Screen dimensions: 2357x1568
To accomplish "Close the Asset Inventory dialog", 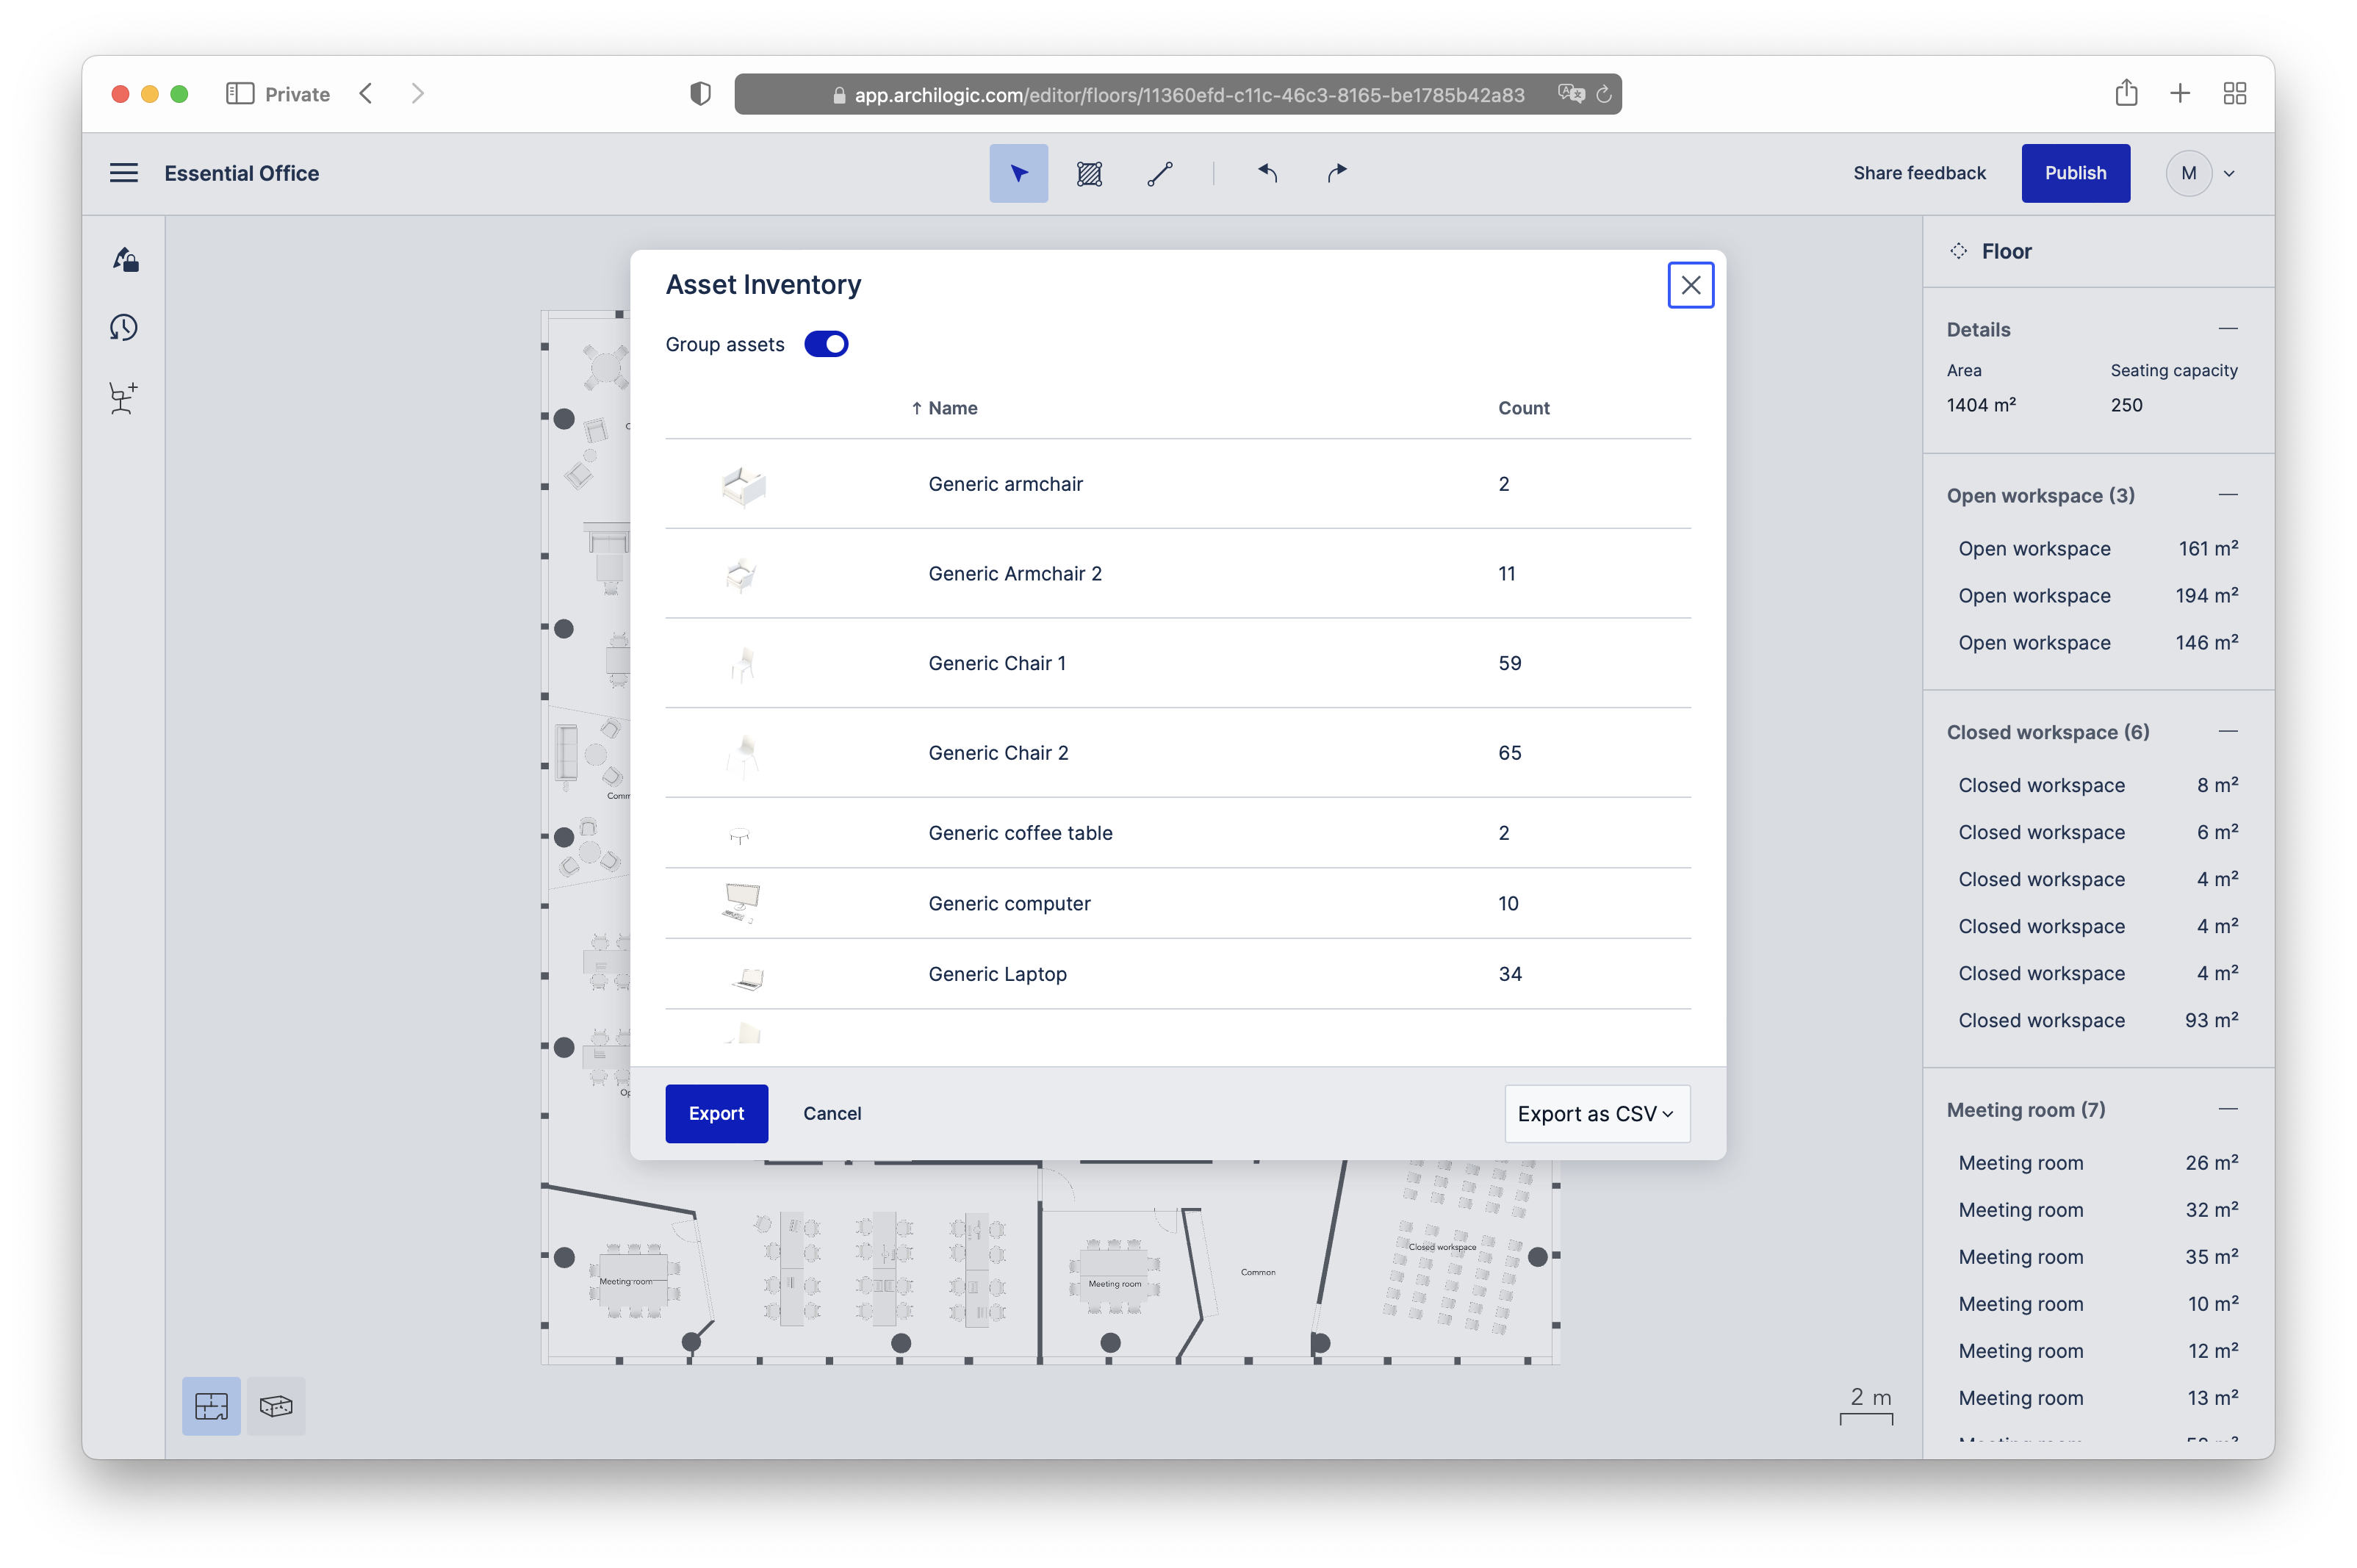I will click(x=1690, y=285).
